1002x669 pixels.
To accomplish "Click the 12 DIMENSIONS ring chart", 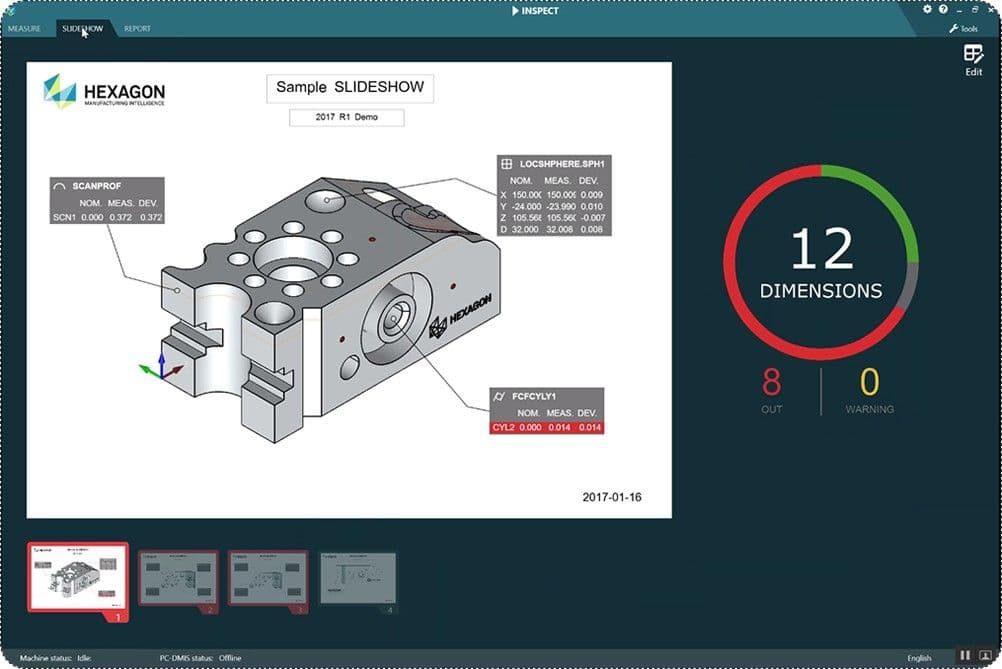I will click(821, 262).
